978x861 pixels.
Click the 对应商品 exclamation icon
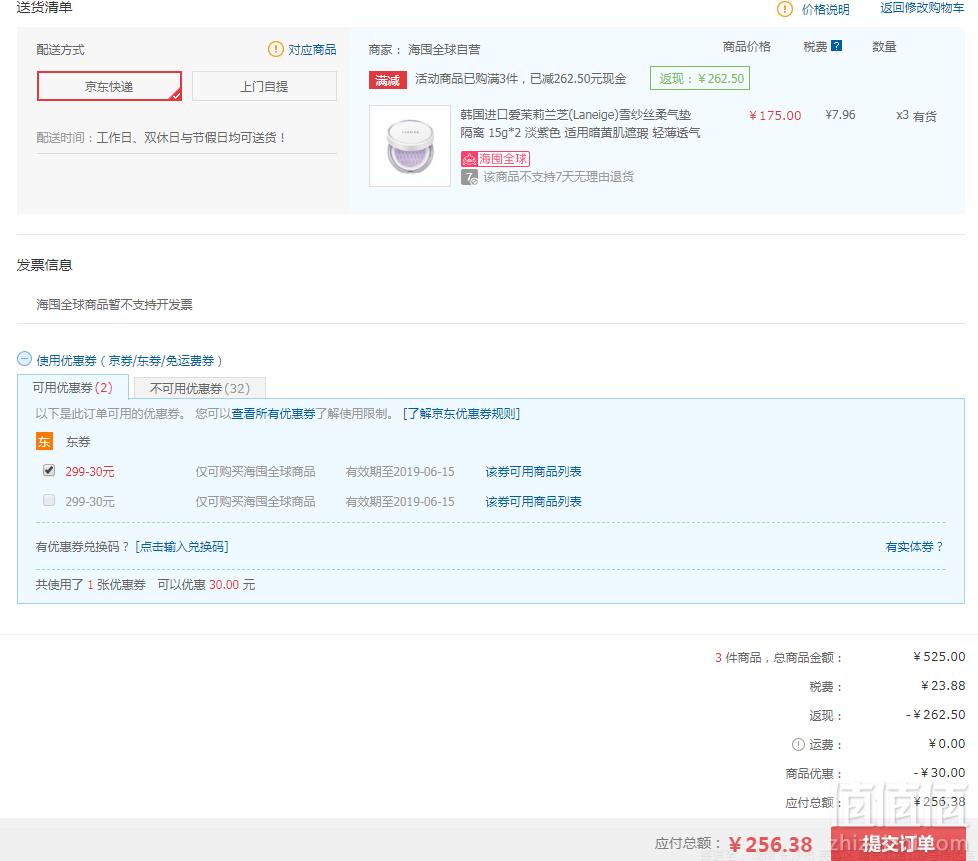coord(276,49)
